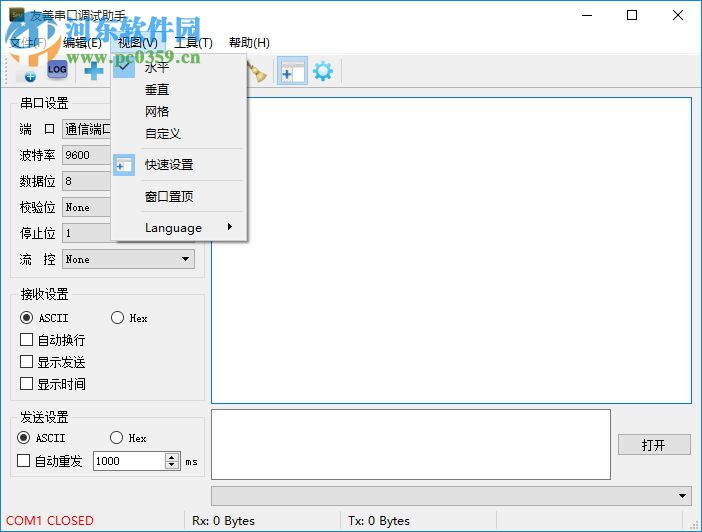Click the LOG toolbar icon
The image size is (702, 532).
click(57, 70)
